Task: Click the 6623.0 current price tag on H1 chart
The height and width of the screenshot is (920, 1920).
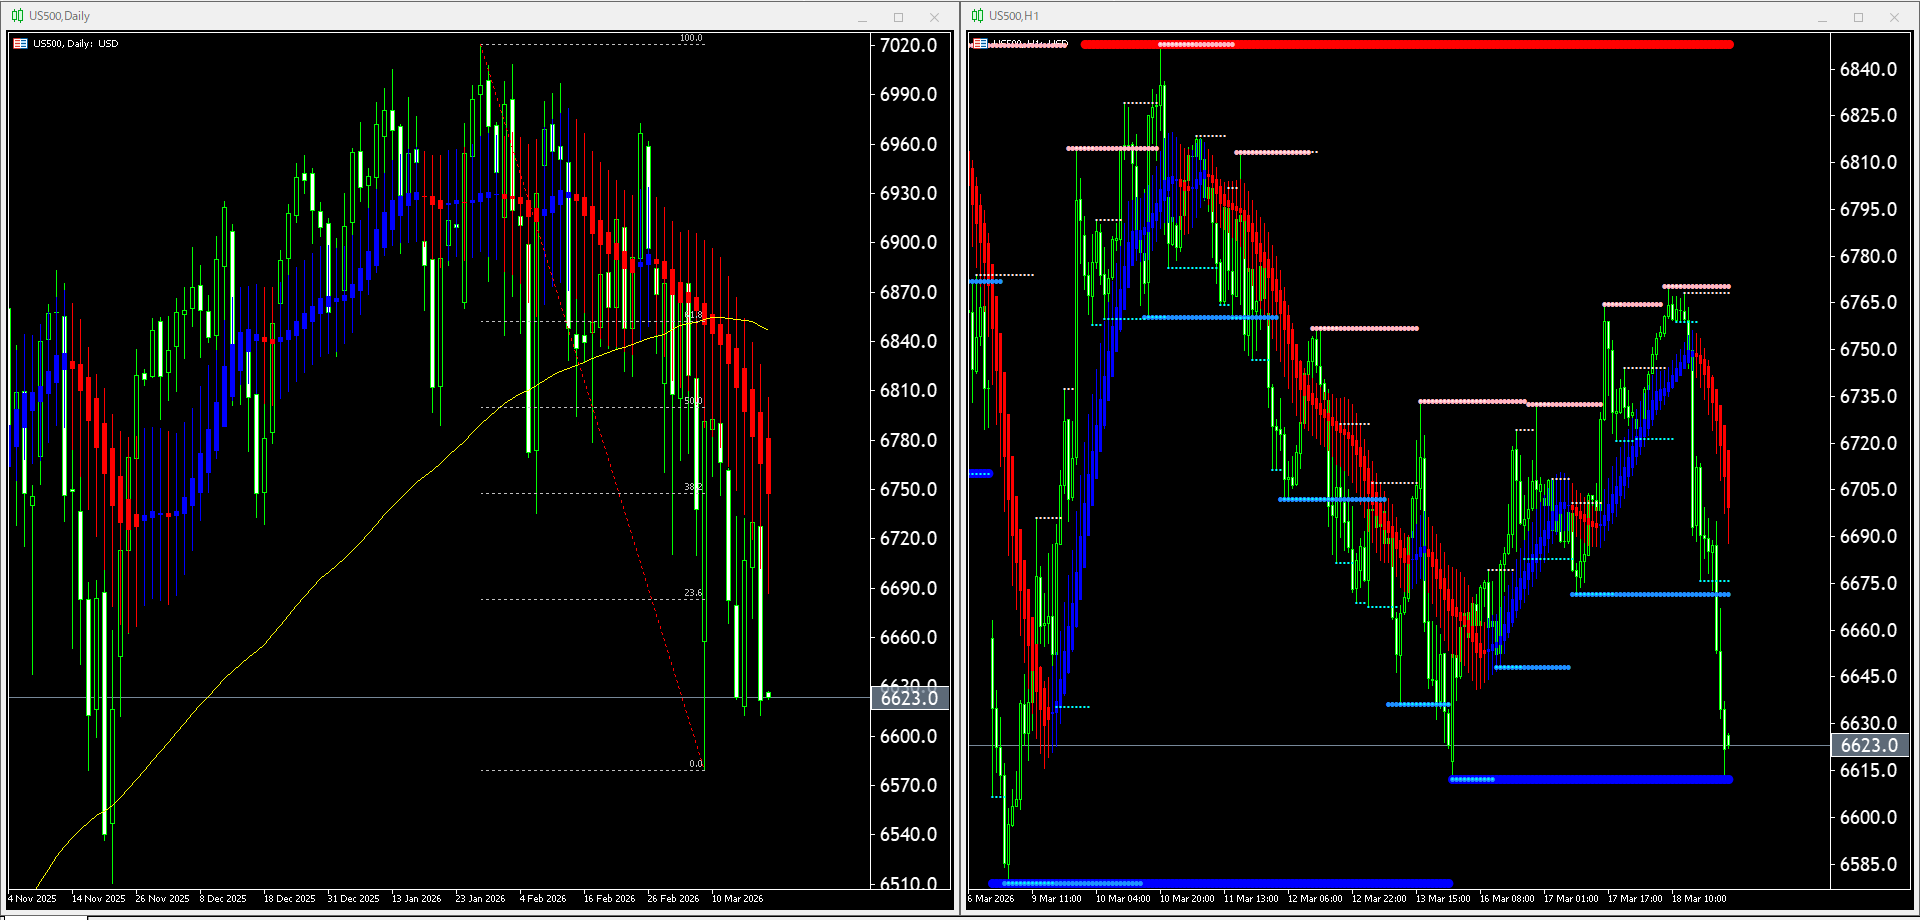Action: 1869,745
